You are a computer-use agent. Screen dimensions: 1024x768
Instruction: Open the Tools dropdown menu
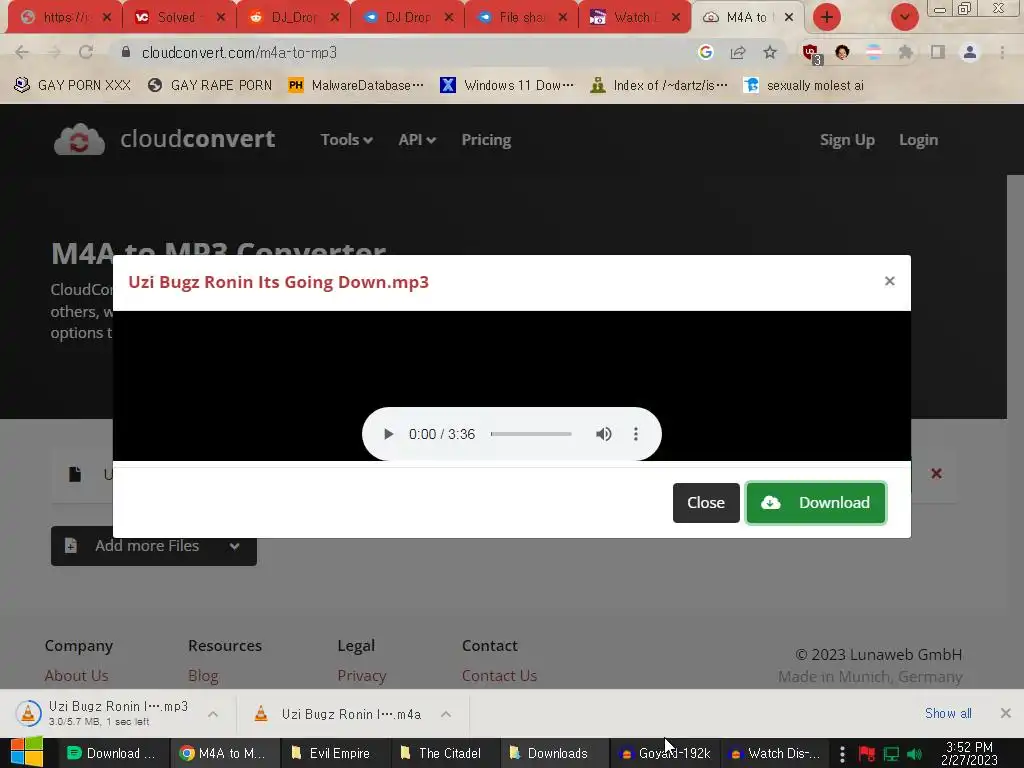346,140
